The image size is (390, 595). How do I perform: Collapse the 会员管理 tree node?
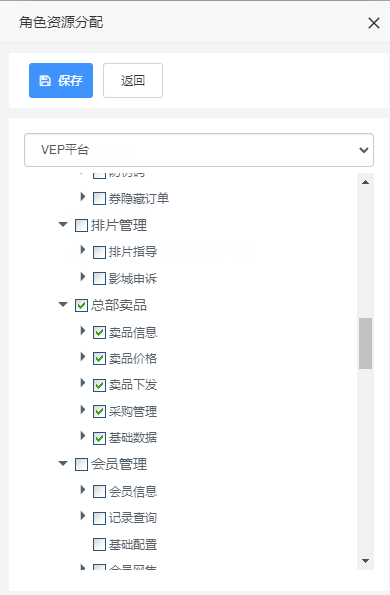63,464
